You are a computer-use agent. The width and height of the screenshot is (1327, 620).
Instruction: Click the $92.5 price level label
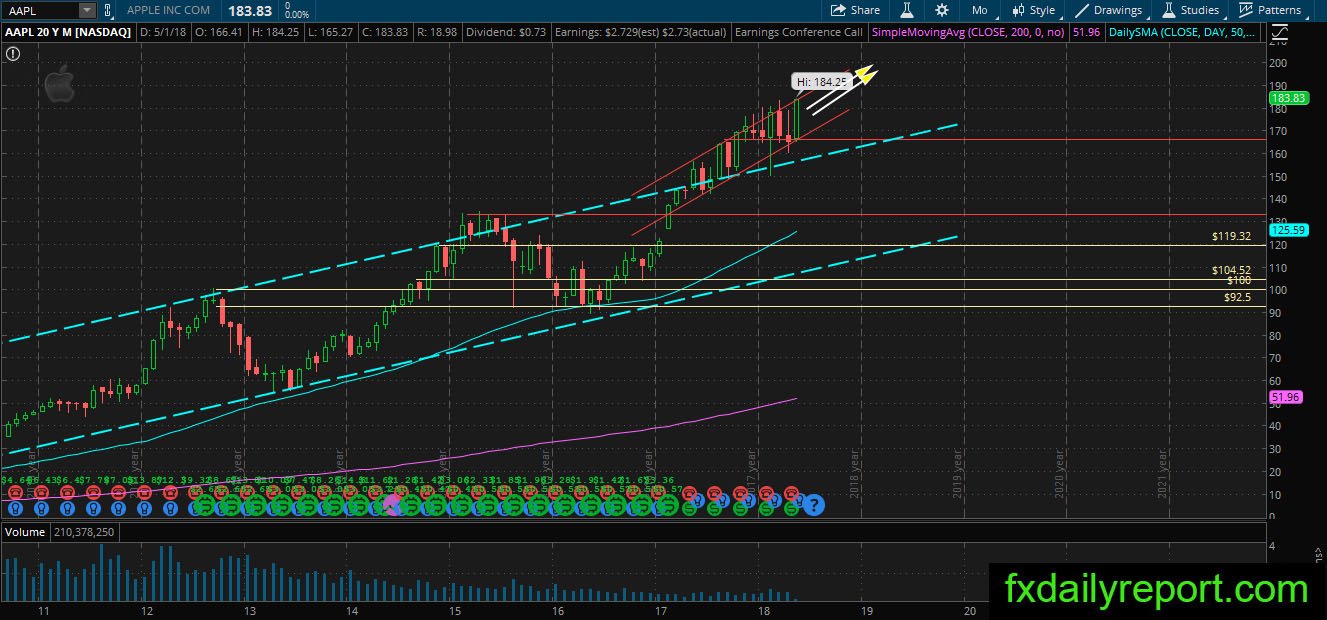click(1238, 297)
